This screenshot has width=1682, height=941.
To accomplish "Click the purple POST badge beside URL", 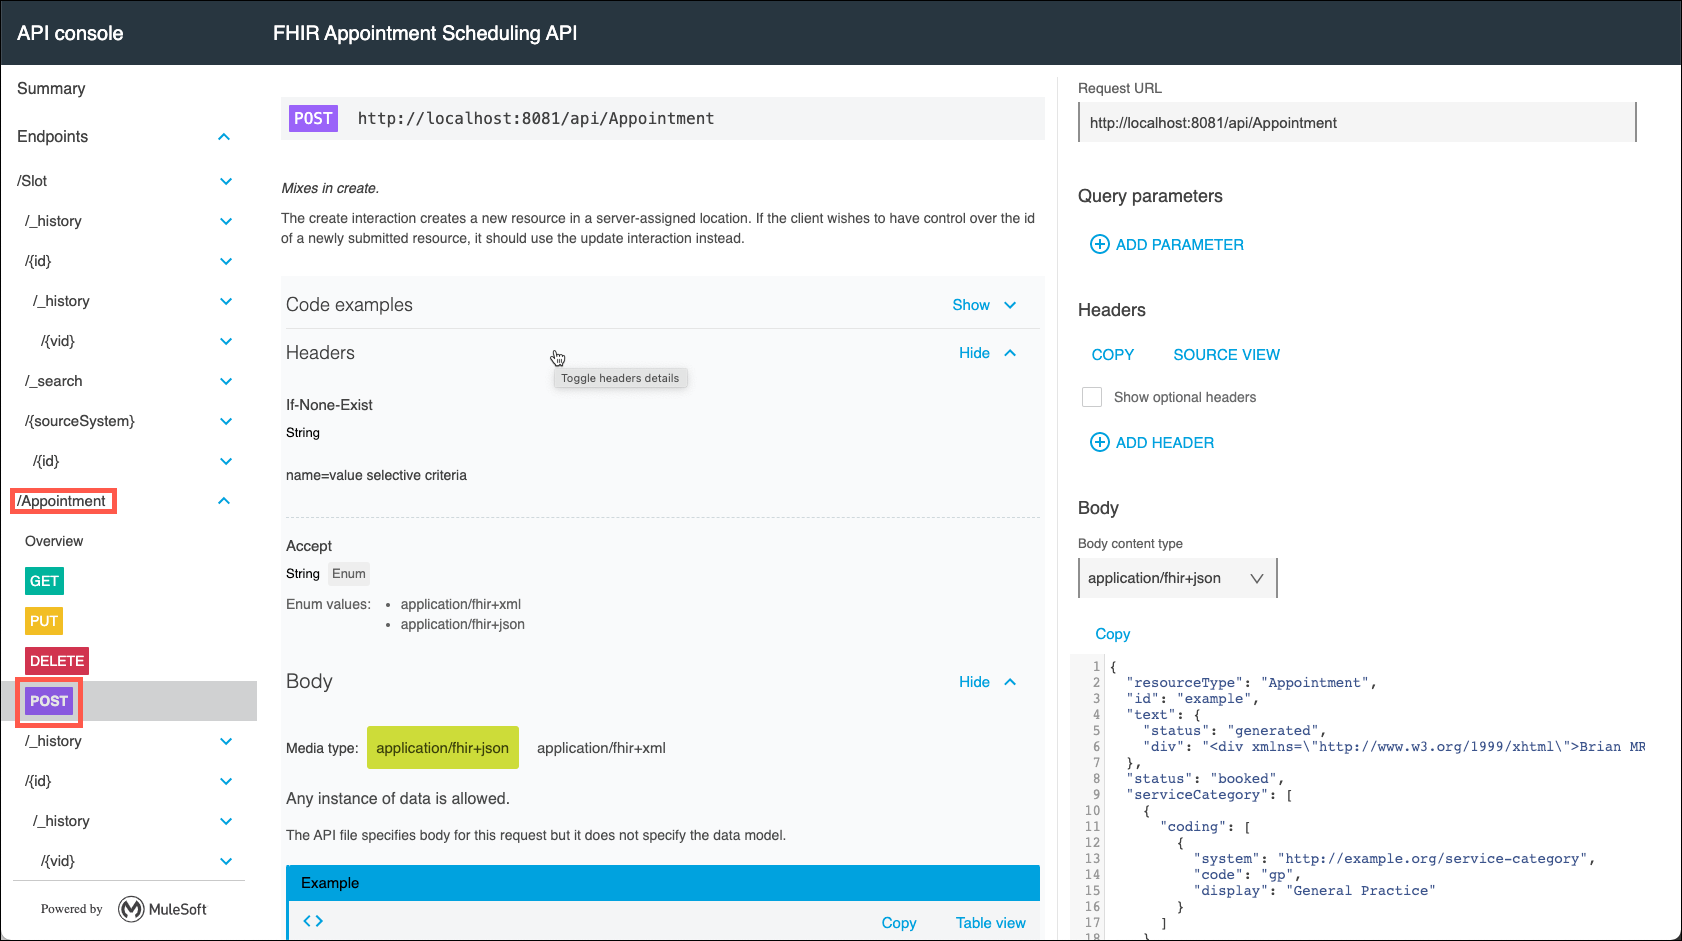I will pos(313,118).
